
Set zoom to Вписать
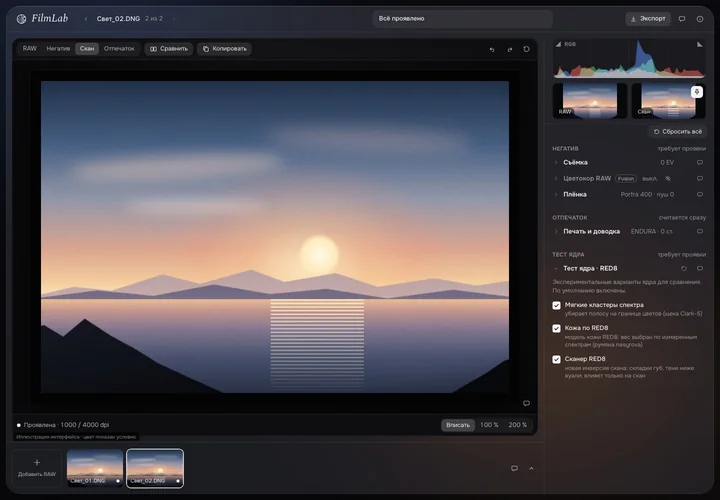458,425
